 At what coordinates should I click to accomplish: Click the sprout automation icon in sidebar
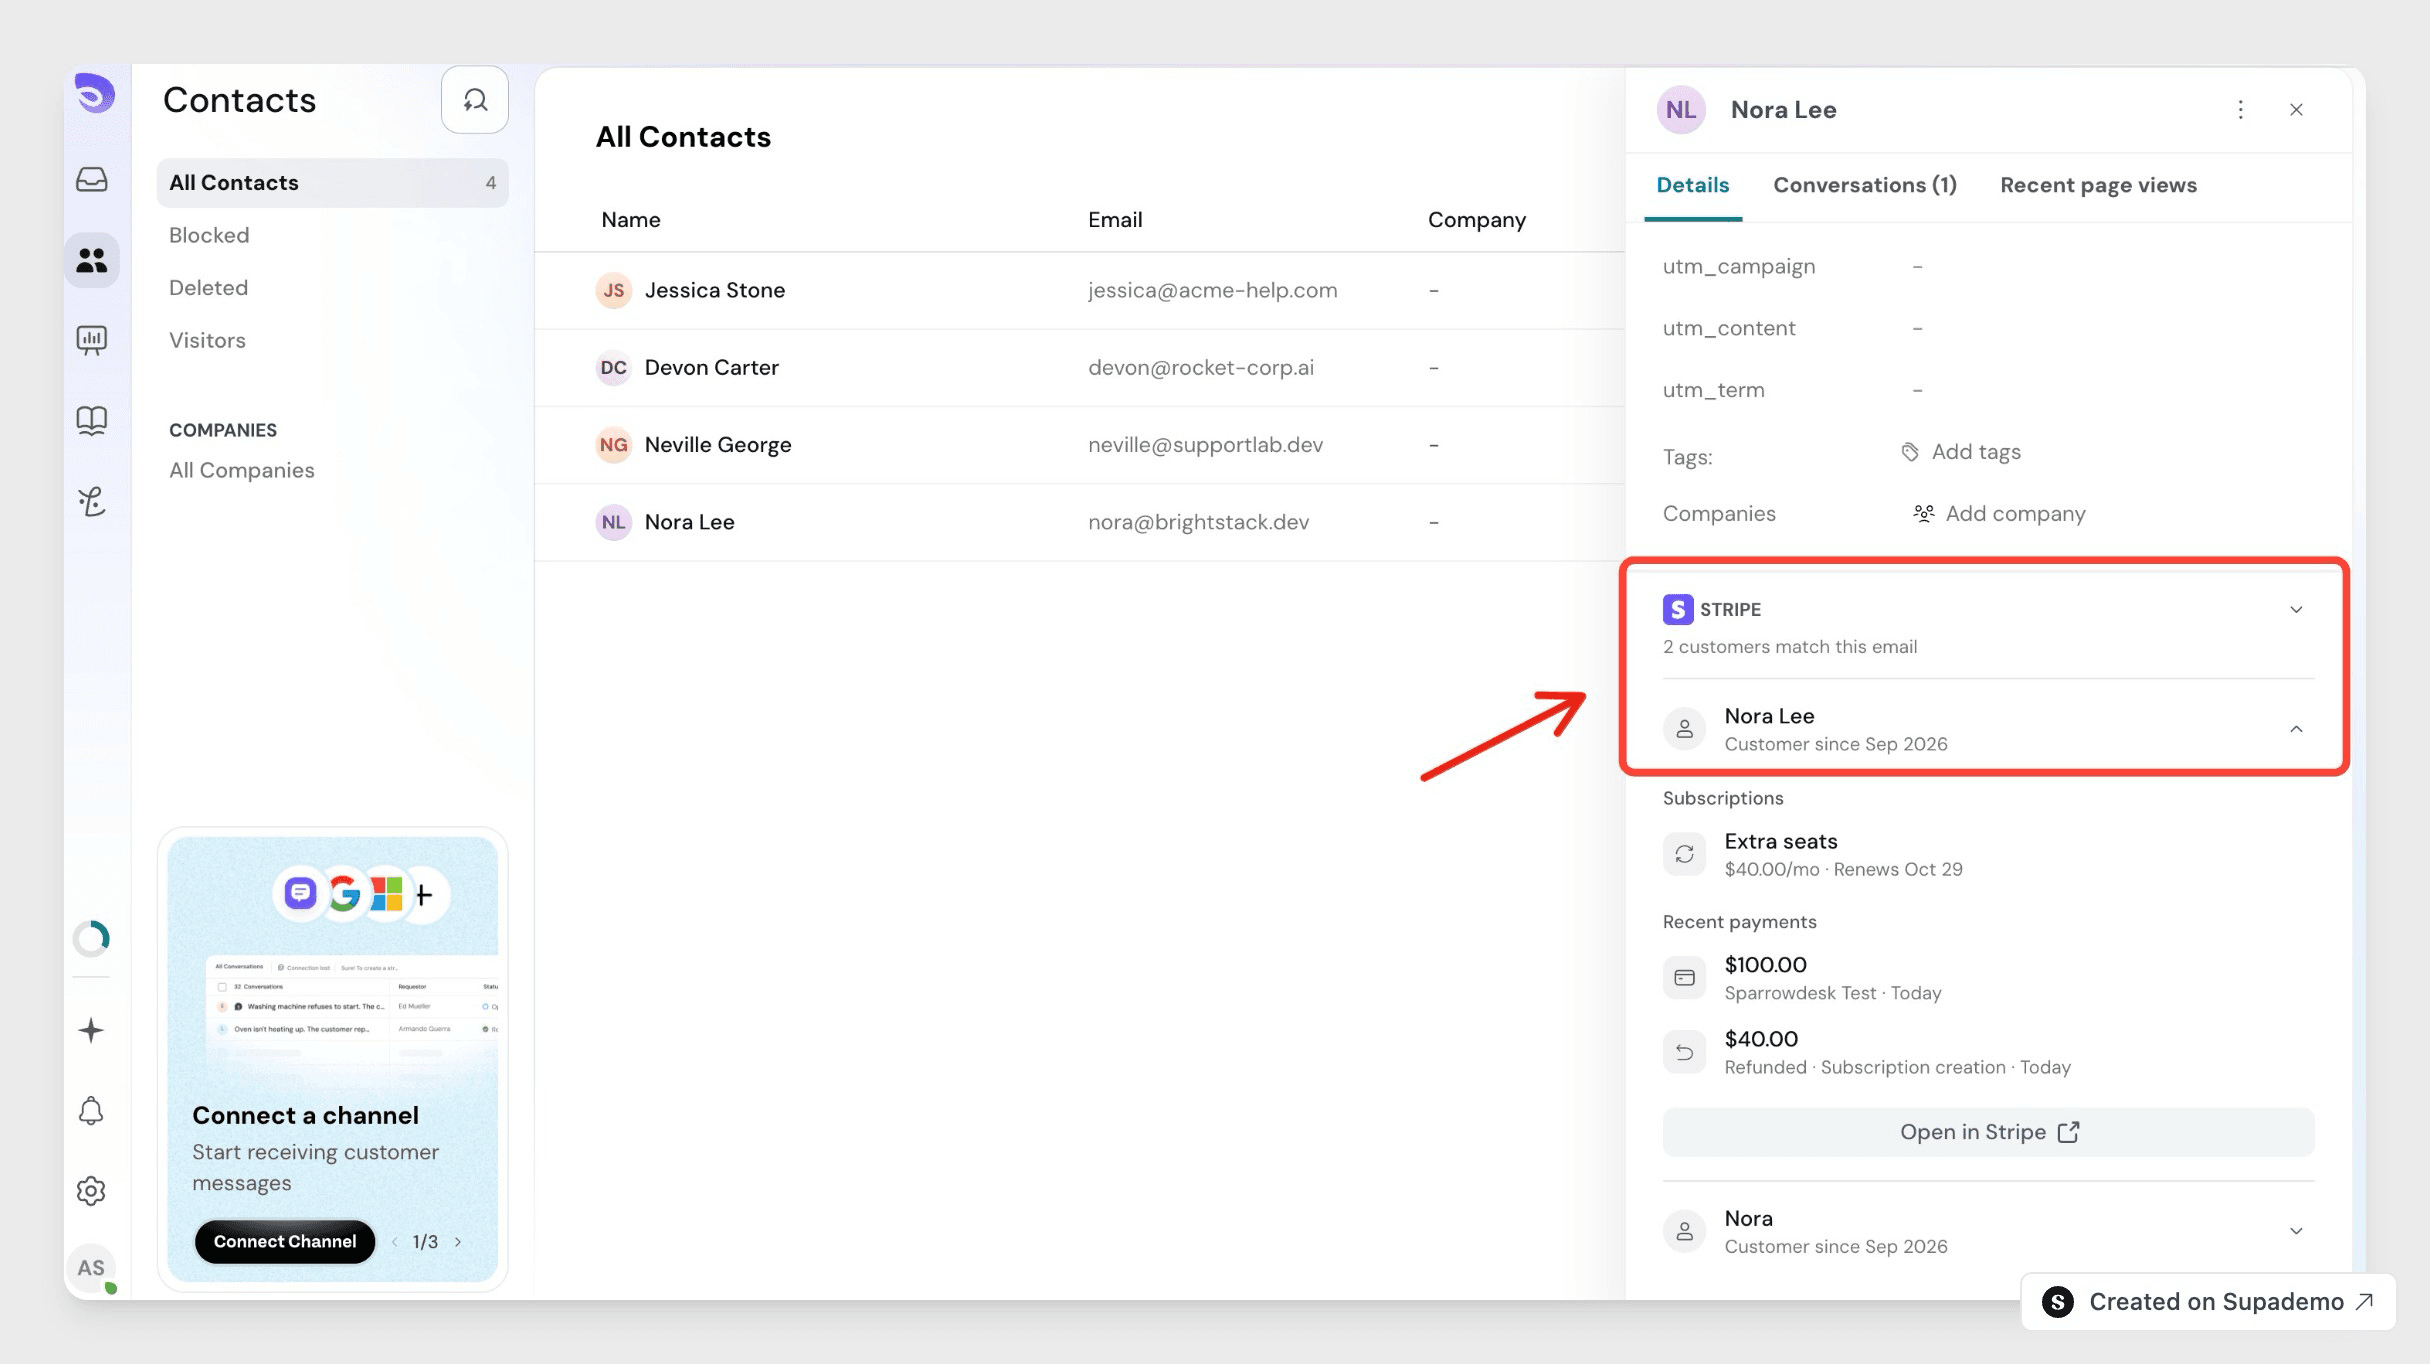point(92,501)
